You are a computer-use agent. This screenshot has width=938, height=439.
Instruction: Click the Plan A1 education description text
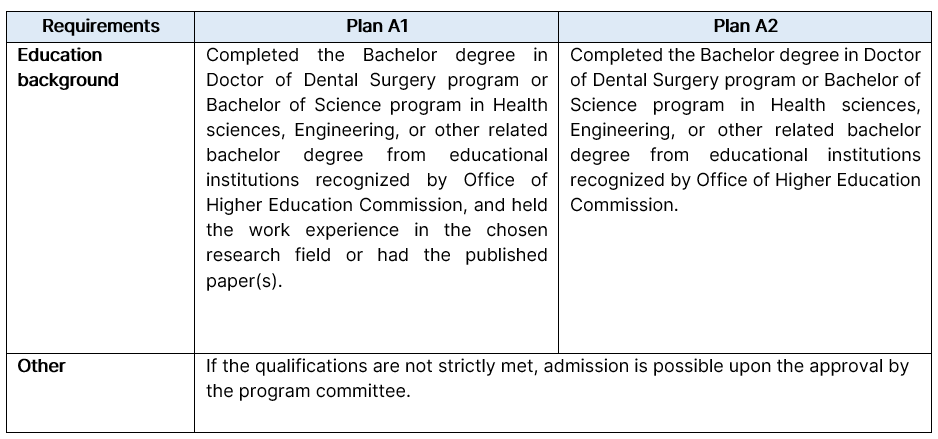click(376, 167)
